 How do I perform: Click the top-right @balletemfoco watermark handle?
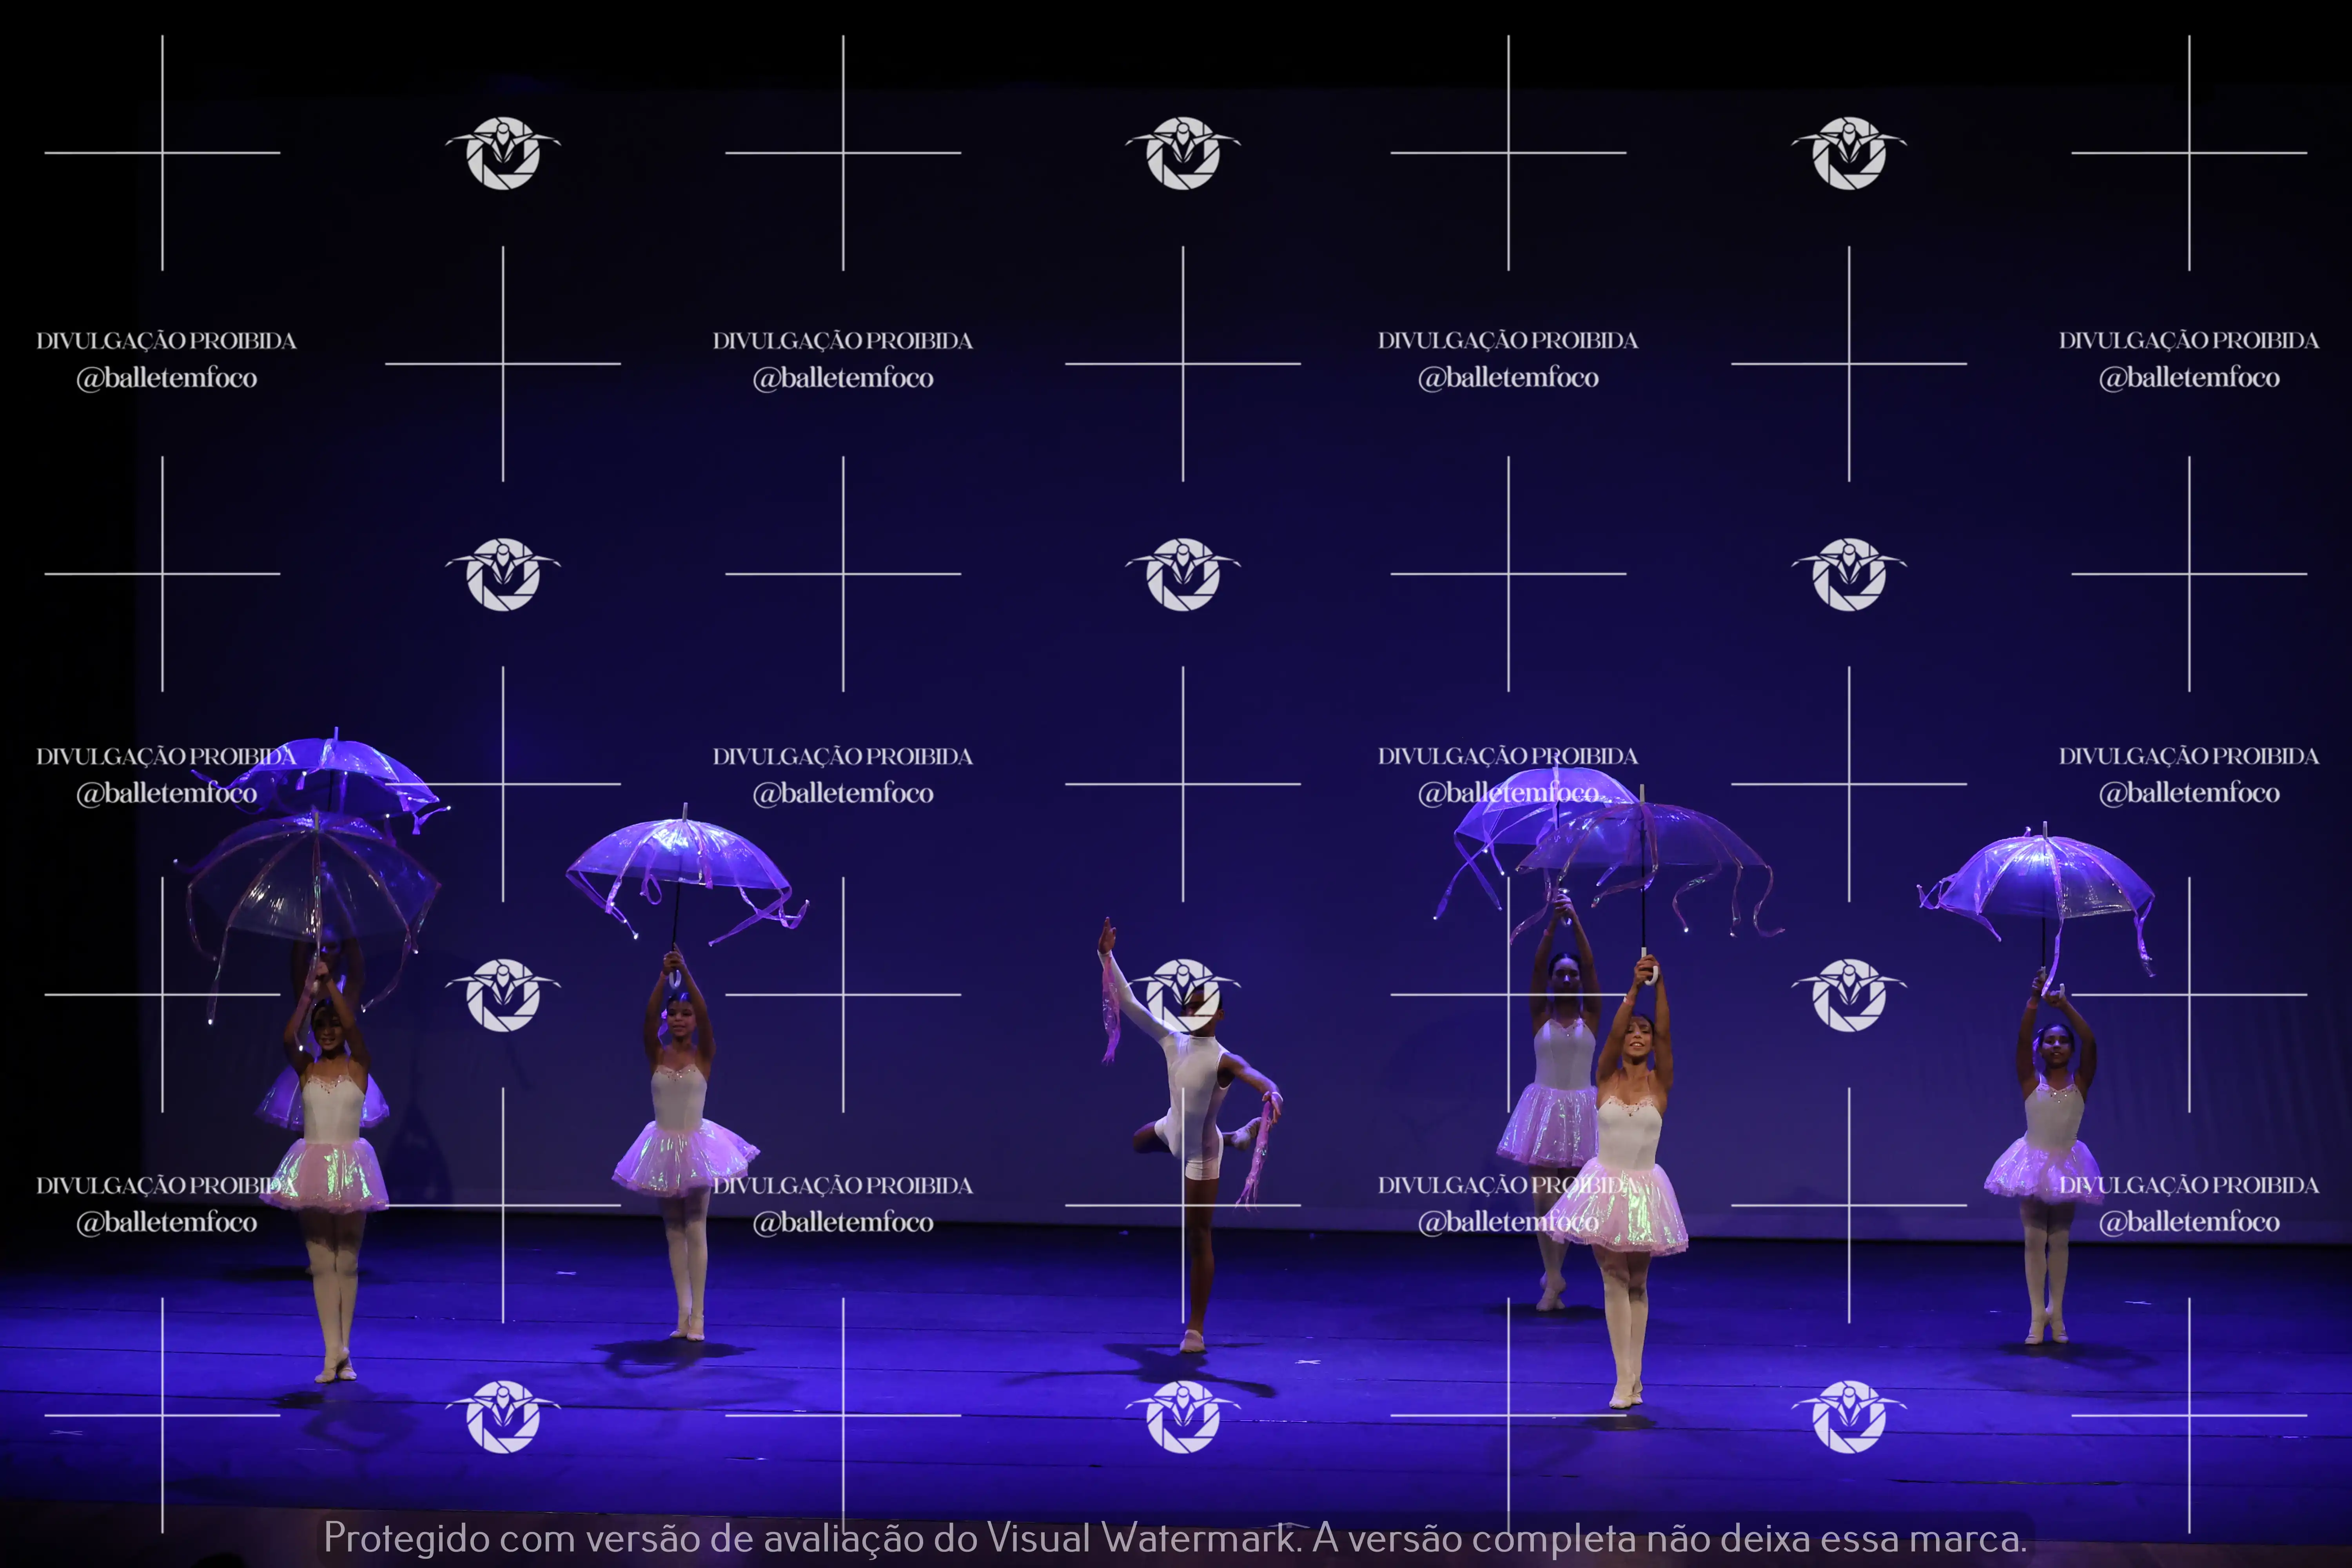point(2189,378)
